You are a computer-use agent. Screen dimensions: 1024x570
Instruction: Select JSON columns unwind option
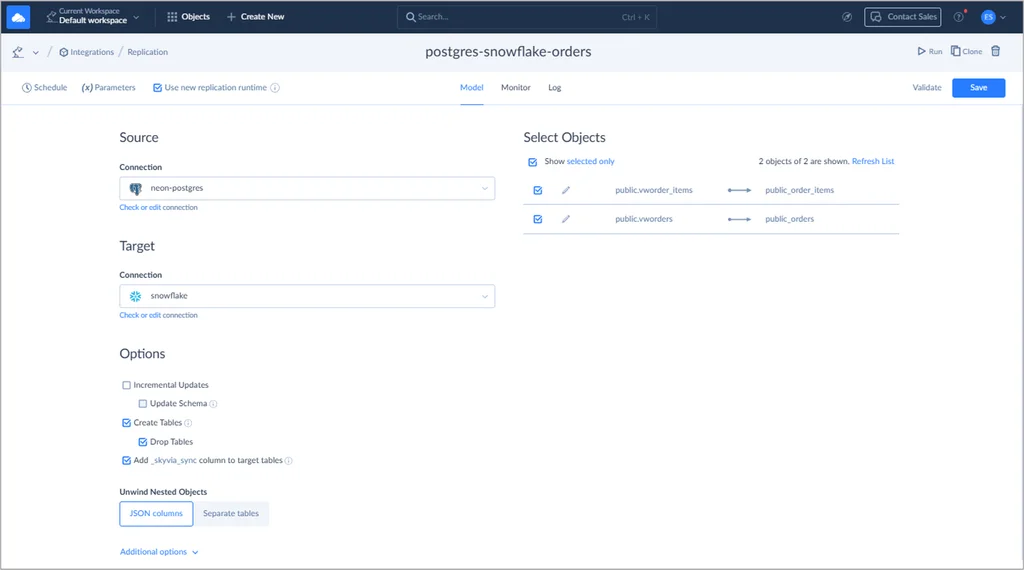[x=156, y=514]
